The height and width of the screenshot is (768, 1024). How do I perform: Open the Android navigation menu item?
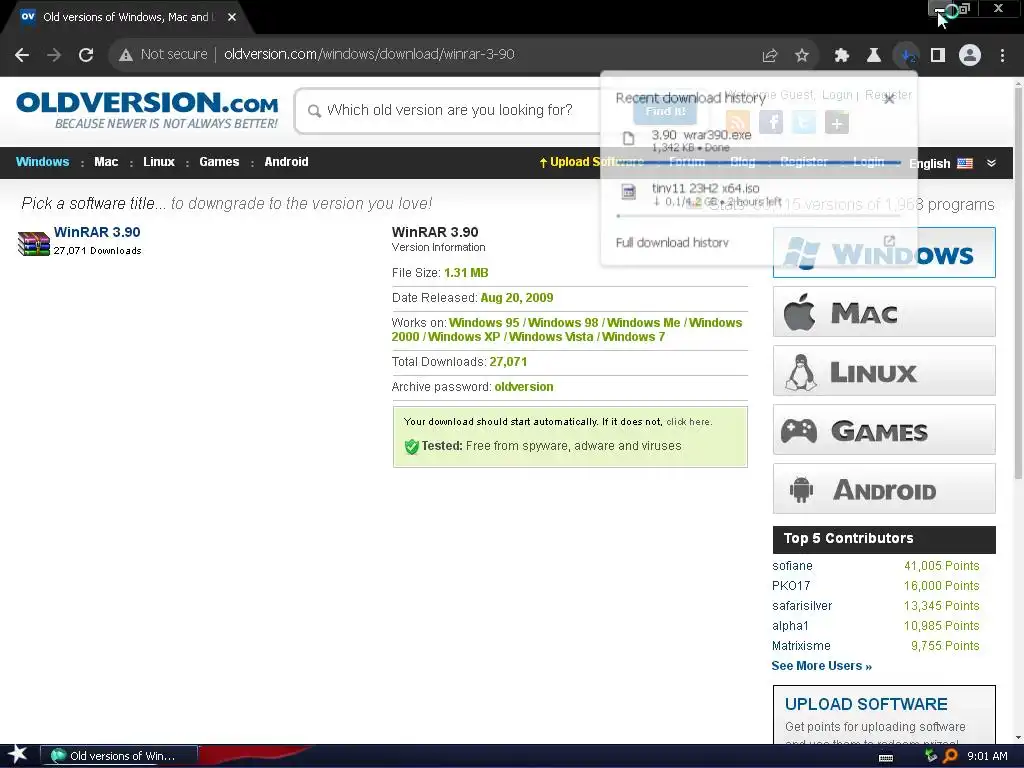286,162
